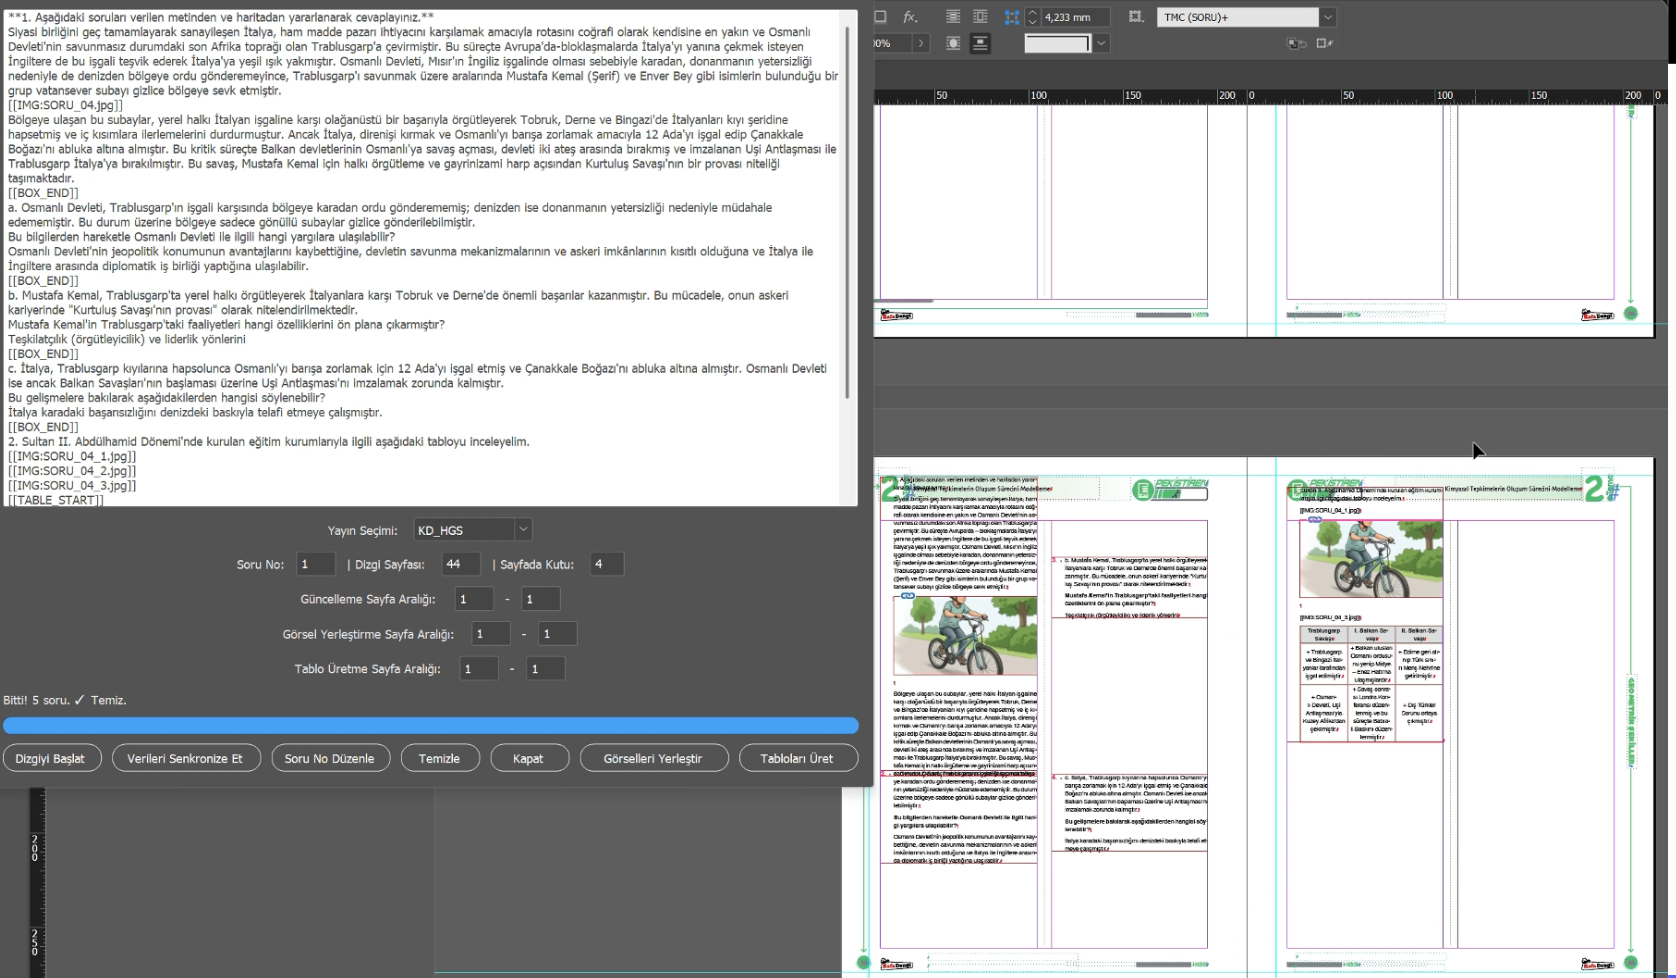
Task: Expand the corner shape dropdown arrow
Action: 1101,43
